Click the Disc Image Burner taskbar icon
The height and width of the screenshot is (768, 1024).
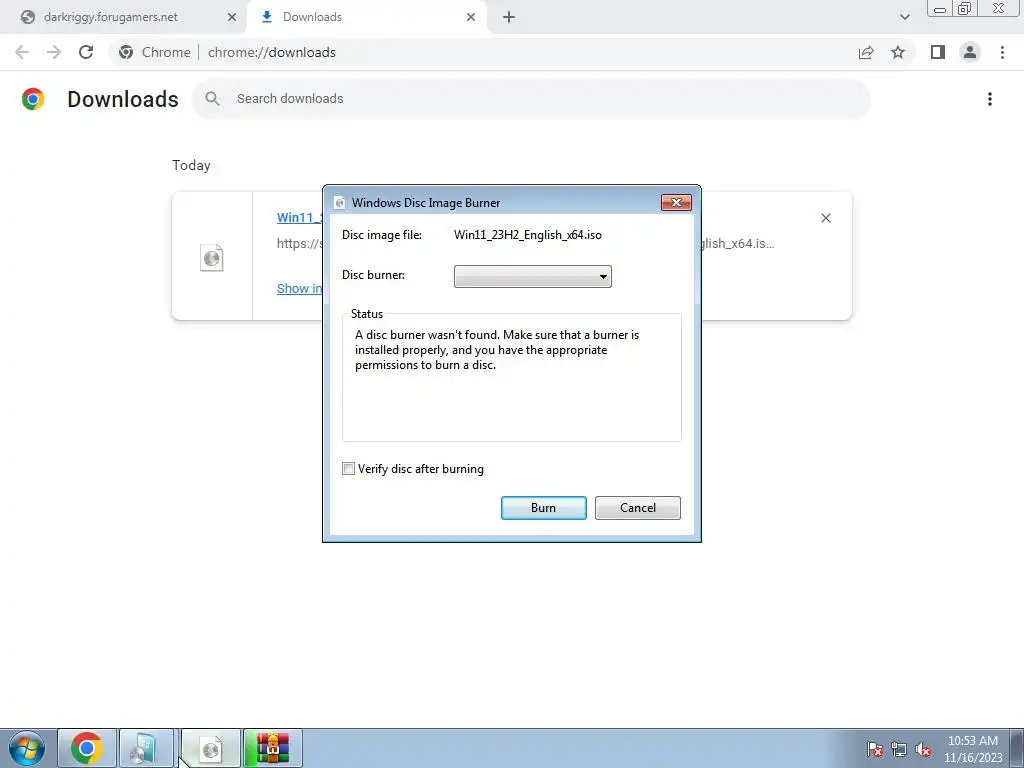click(211, 748)
